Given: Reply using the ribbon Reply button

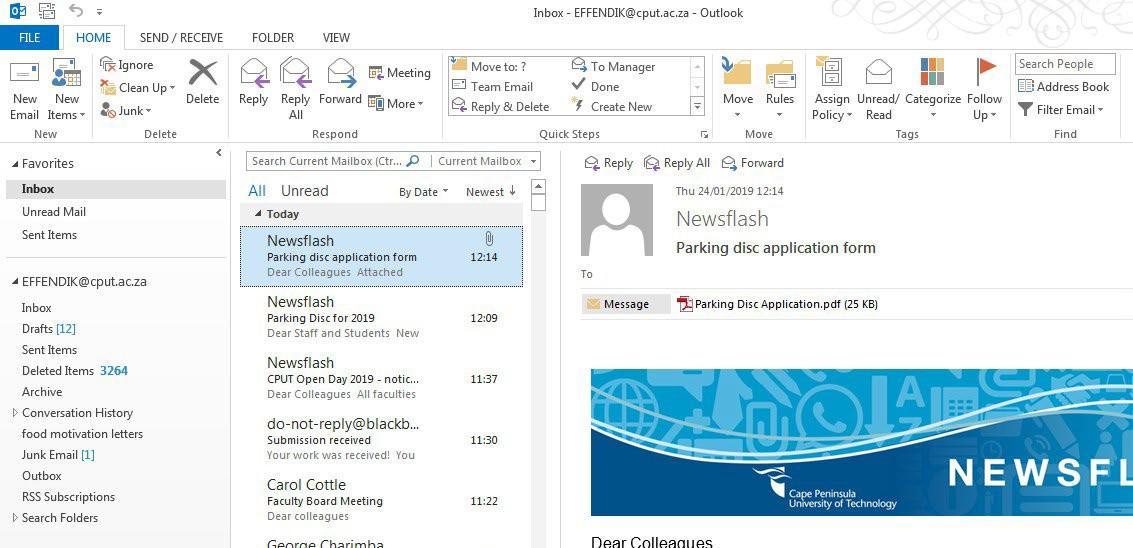Looking at the screenshot, I should (x=254, y=82).
